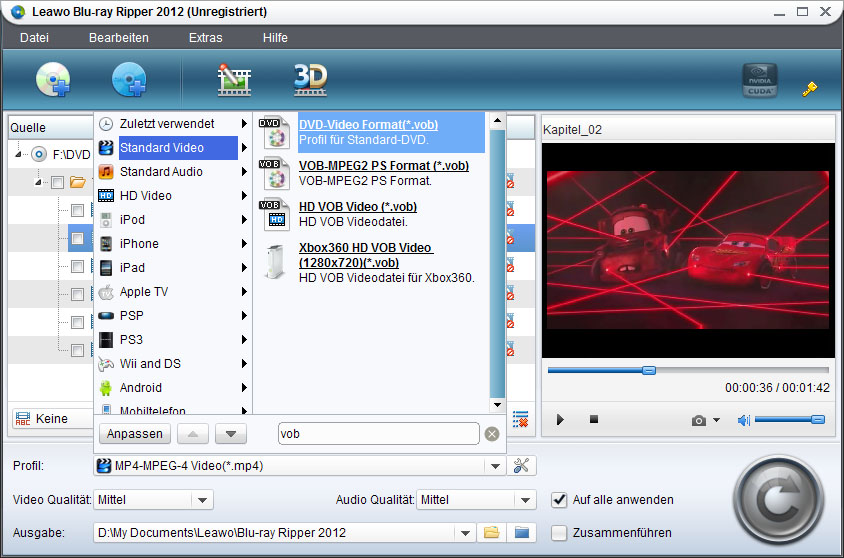Open the Hilfe menu
844x558 pixels.
tap(275, 38)
